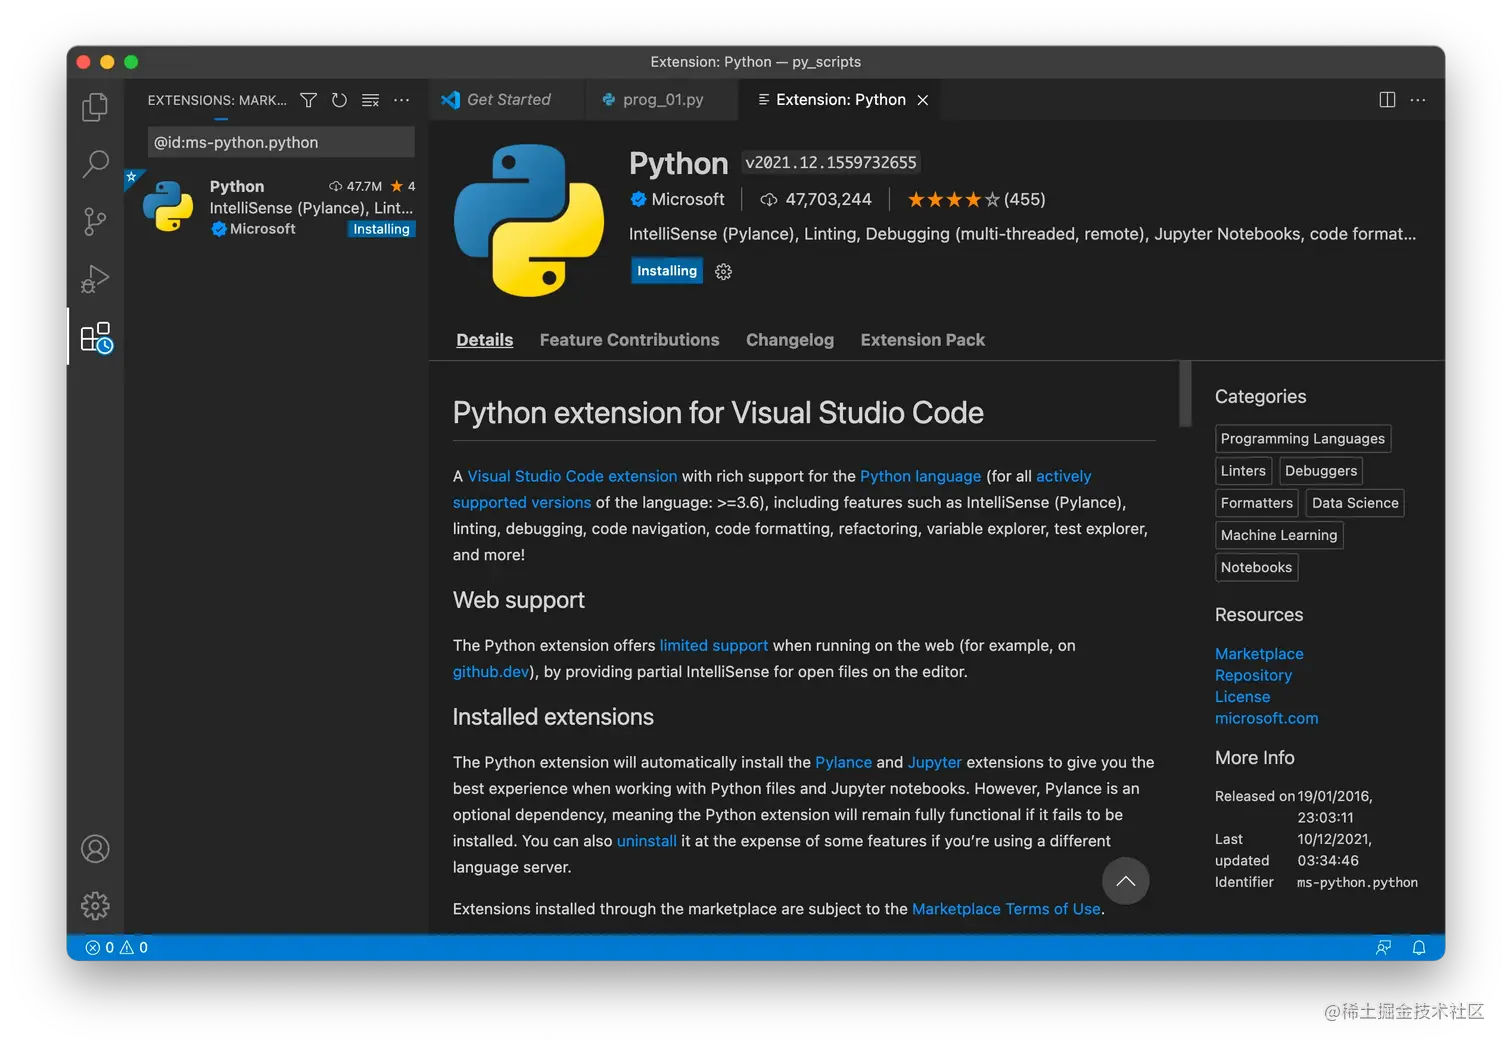Screen dimensions: 1512x1049
Task: Open the microsoft.com resource link
Action: pyautogui.click(x=1266, y=718)
